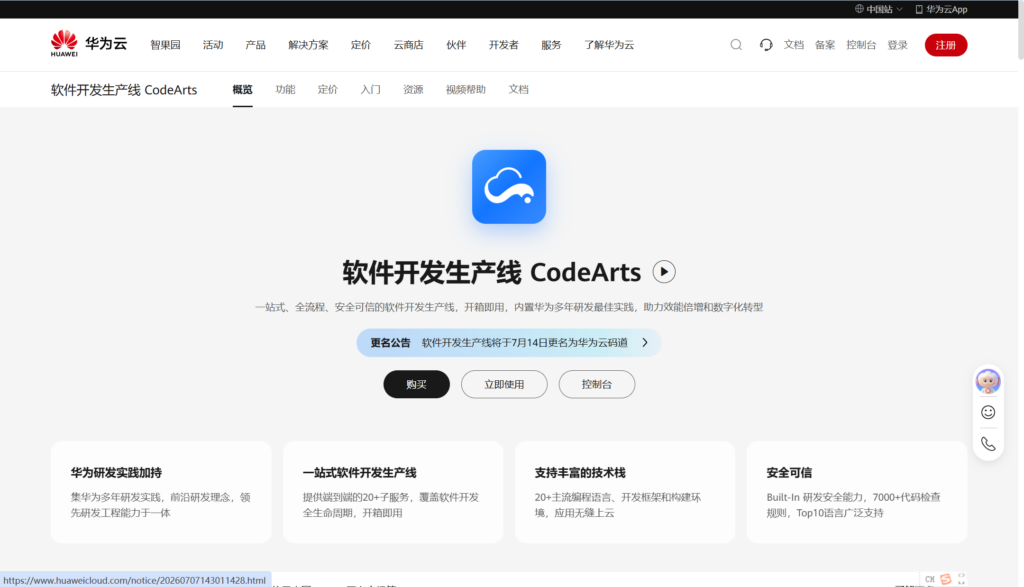Click the 立即使用 button
Image resolution: width=1024 pixels, height=587 pixels.
504,384
